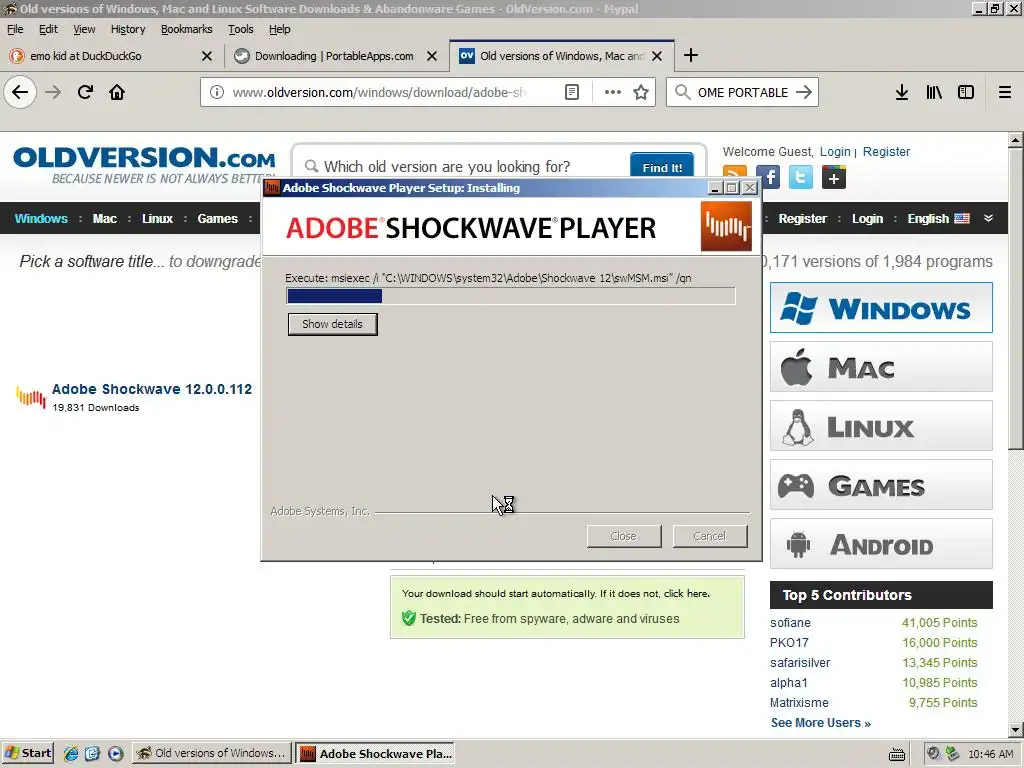The image size is (1024, 768).
Task: Open a new browser tab
Action: tap(691, 56)
